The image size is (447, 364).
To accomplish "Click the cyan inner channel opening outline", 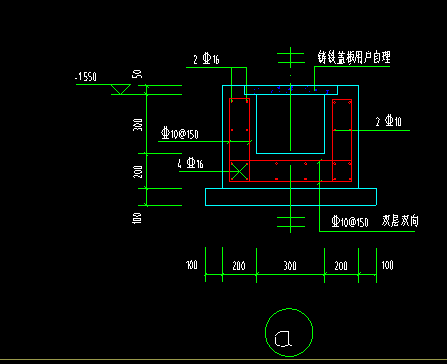I will 290,124.
